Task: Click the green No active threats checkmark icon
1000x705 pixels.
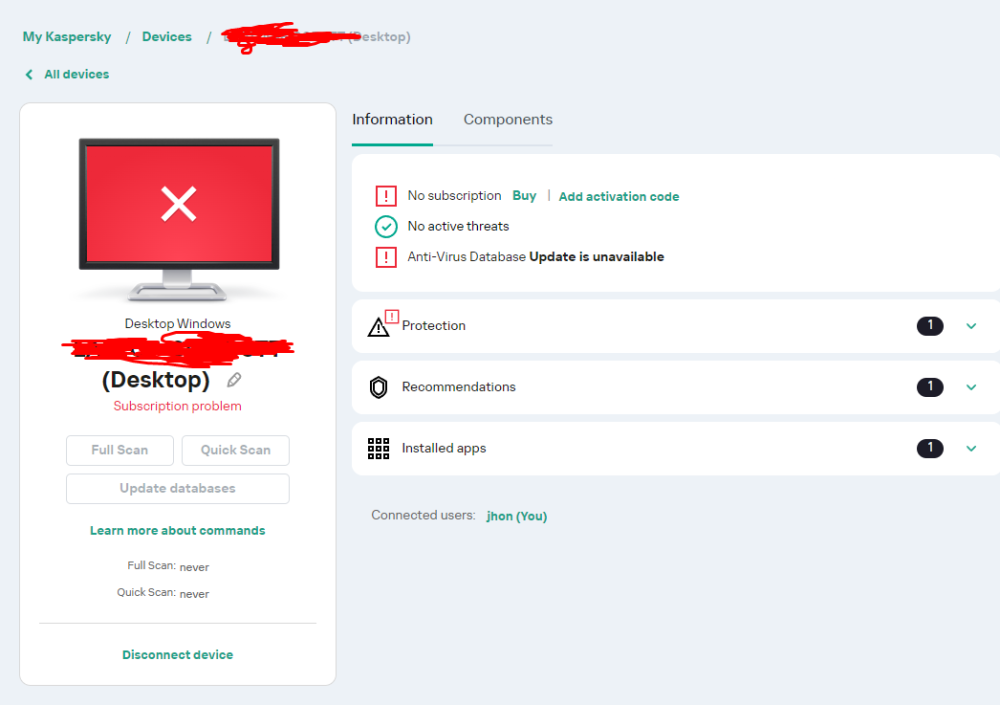Action: [386, 226]
